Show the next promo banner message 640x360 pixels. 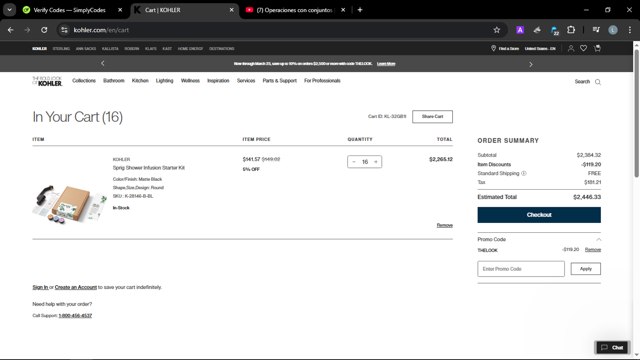tap(531, 64)
